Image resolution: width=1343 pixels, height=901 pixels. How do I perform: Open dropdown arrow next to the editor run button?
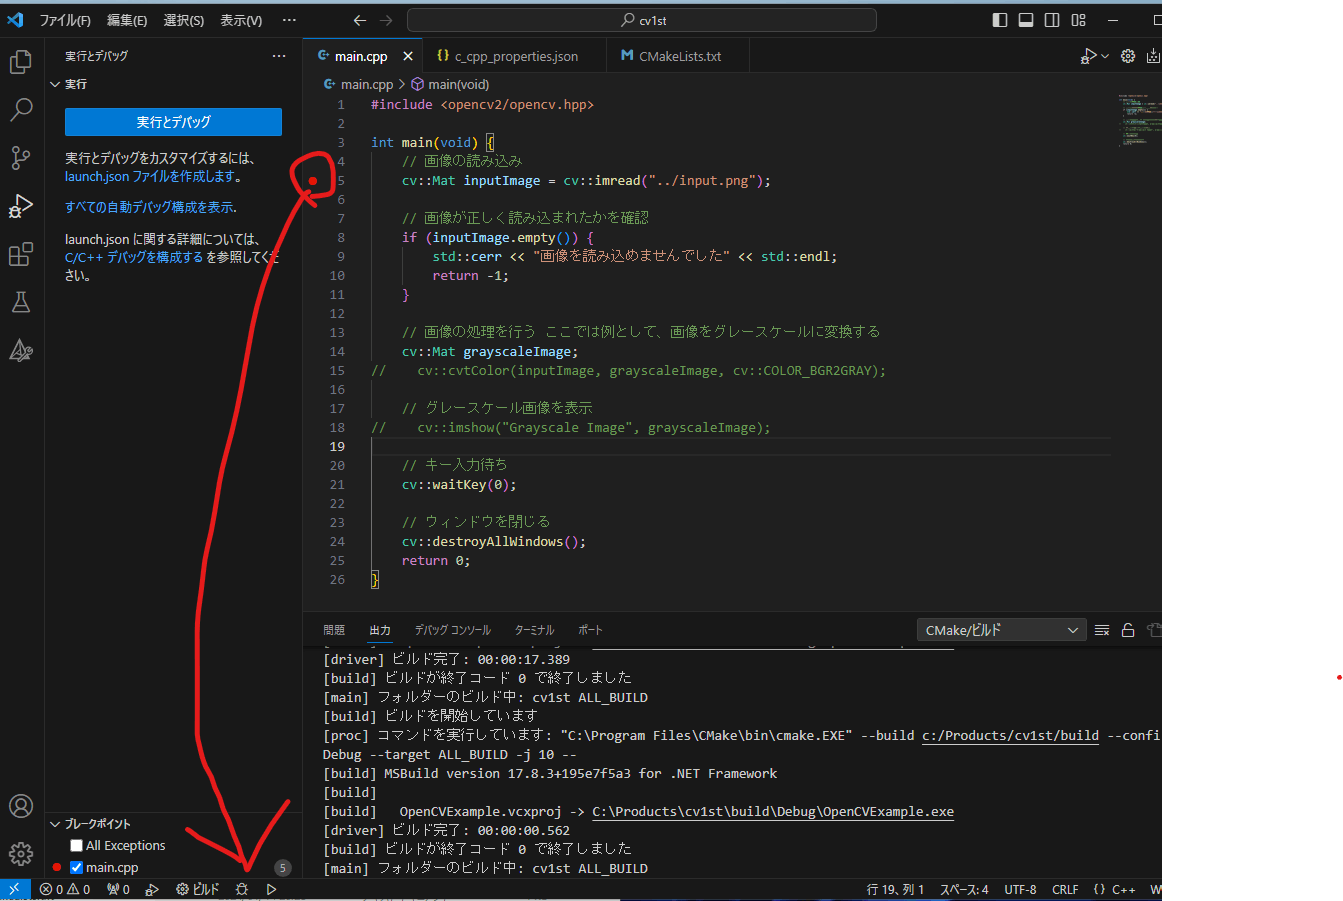1105,56
